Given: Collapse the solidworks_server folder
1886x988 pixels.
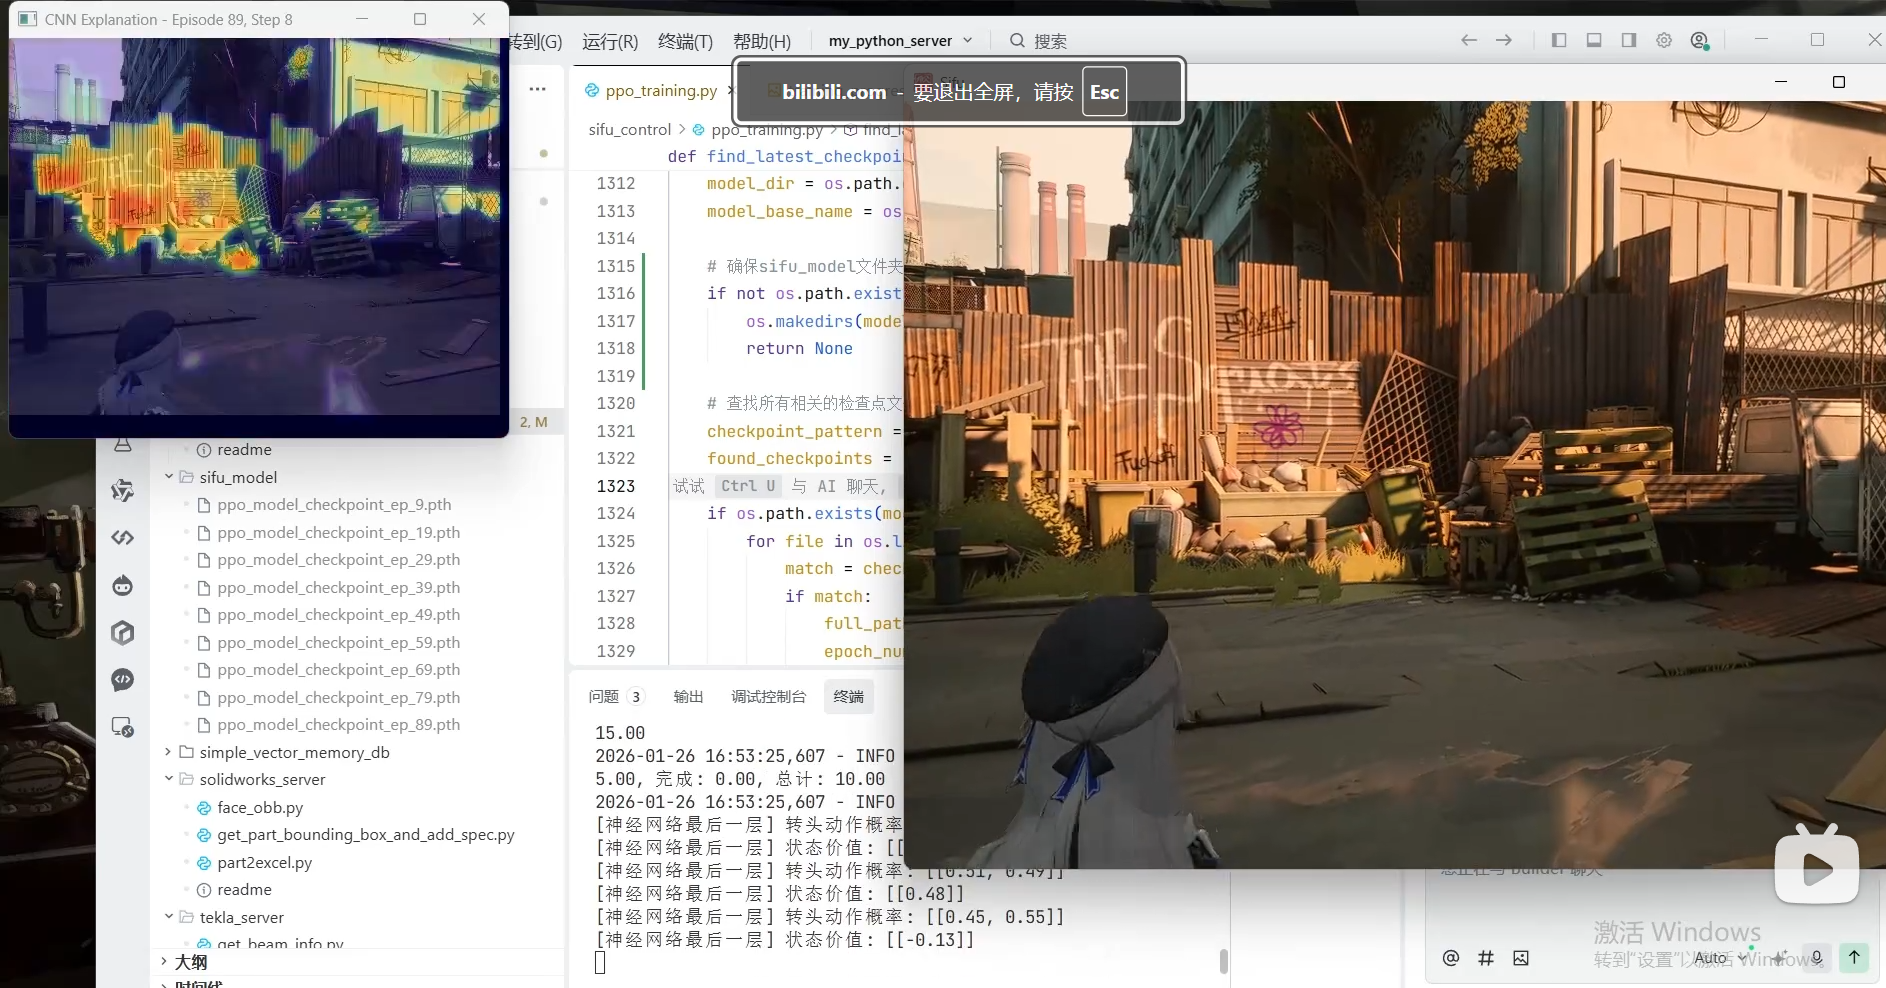Looking at the screenshot, I should [x=169, y=779].
